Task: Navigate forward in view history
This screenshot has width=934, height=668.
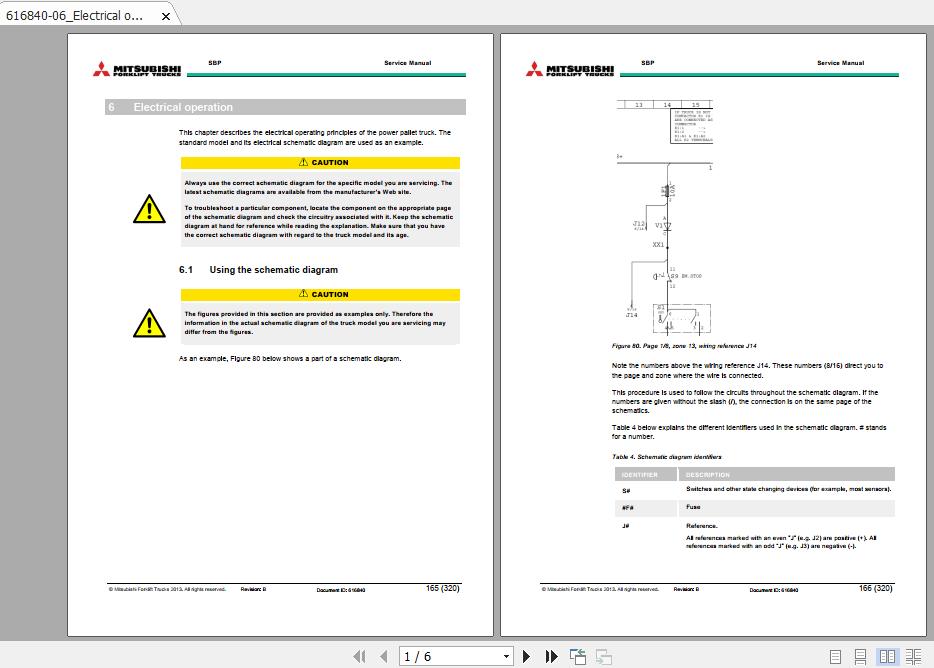Action: pyautogui.click(x=603, y=656)
